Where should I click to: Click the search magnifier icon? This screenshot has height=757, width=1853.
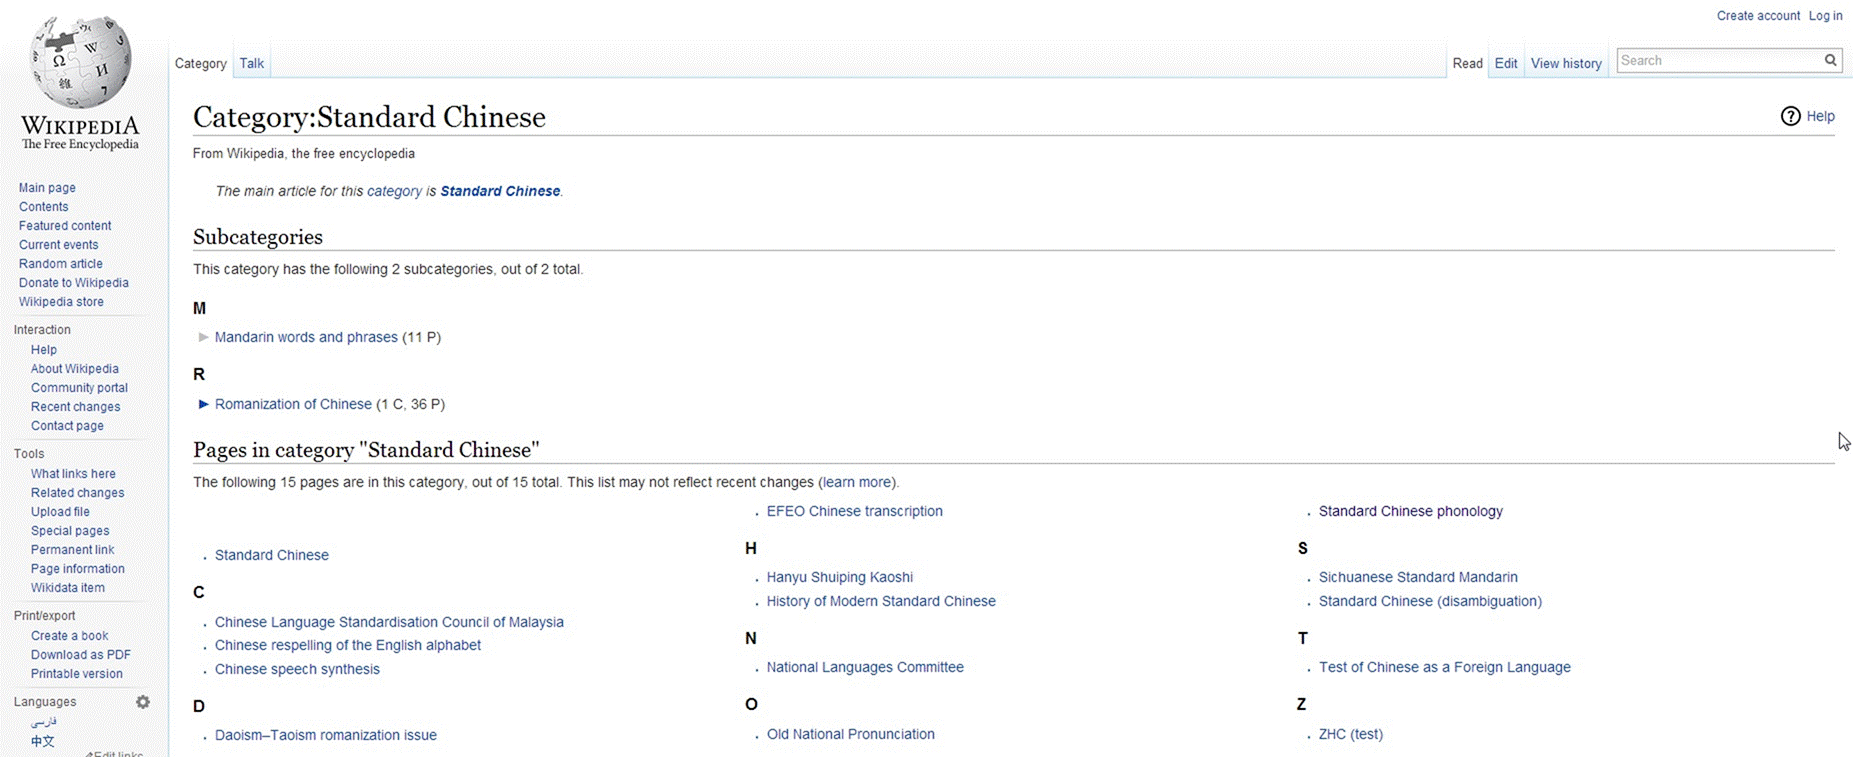(x=1830, y=60)
